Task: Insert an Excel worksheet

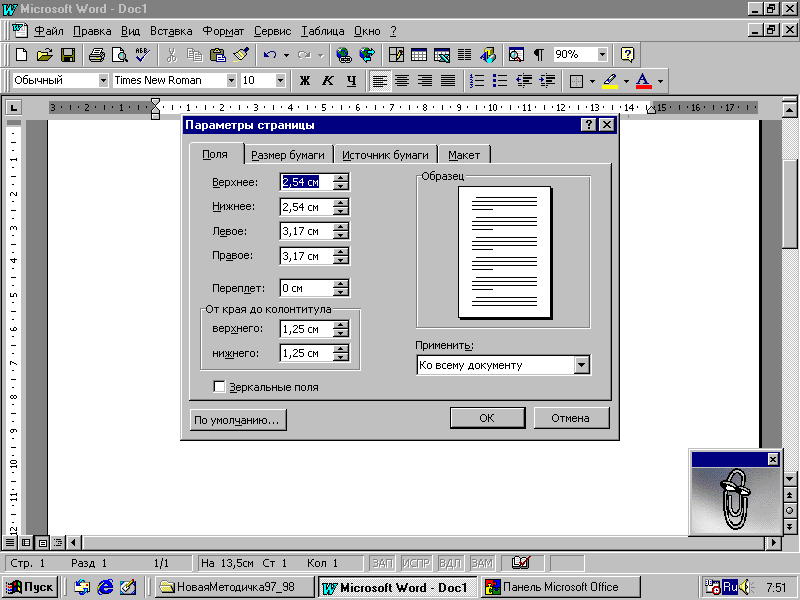Action: (442, 55)
